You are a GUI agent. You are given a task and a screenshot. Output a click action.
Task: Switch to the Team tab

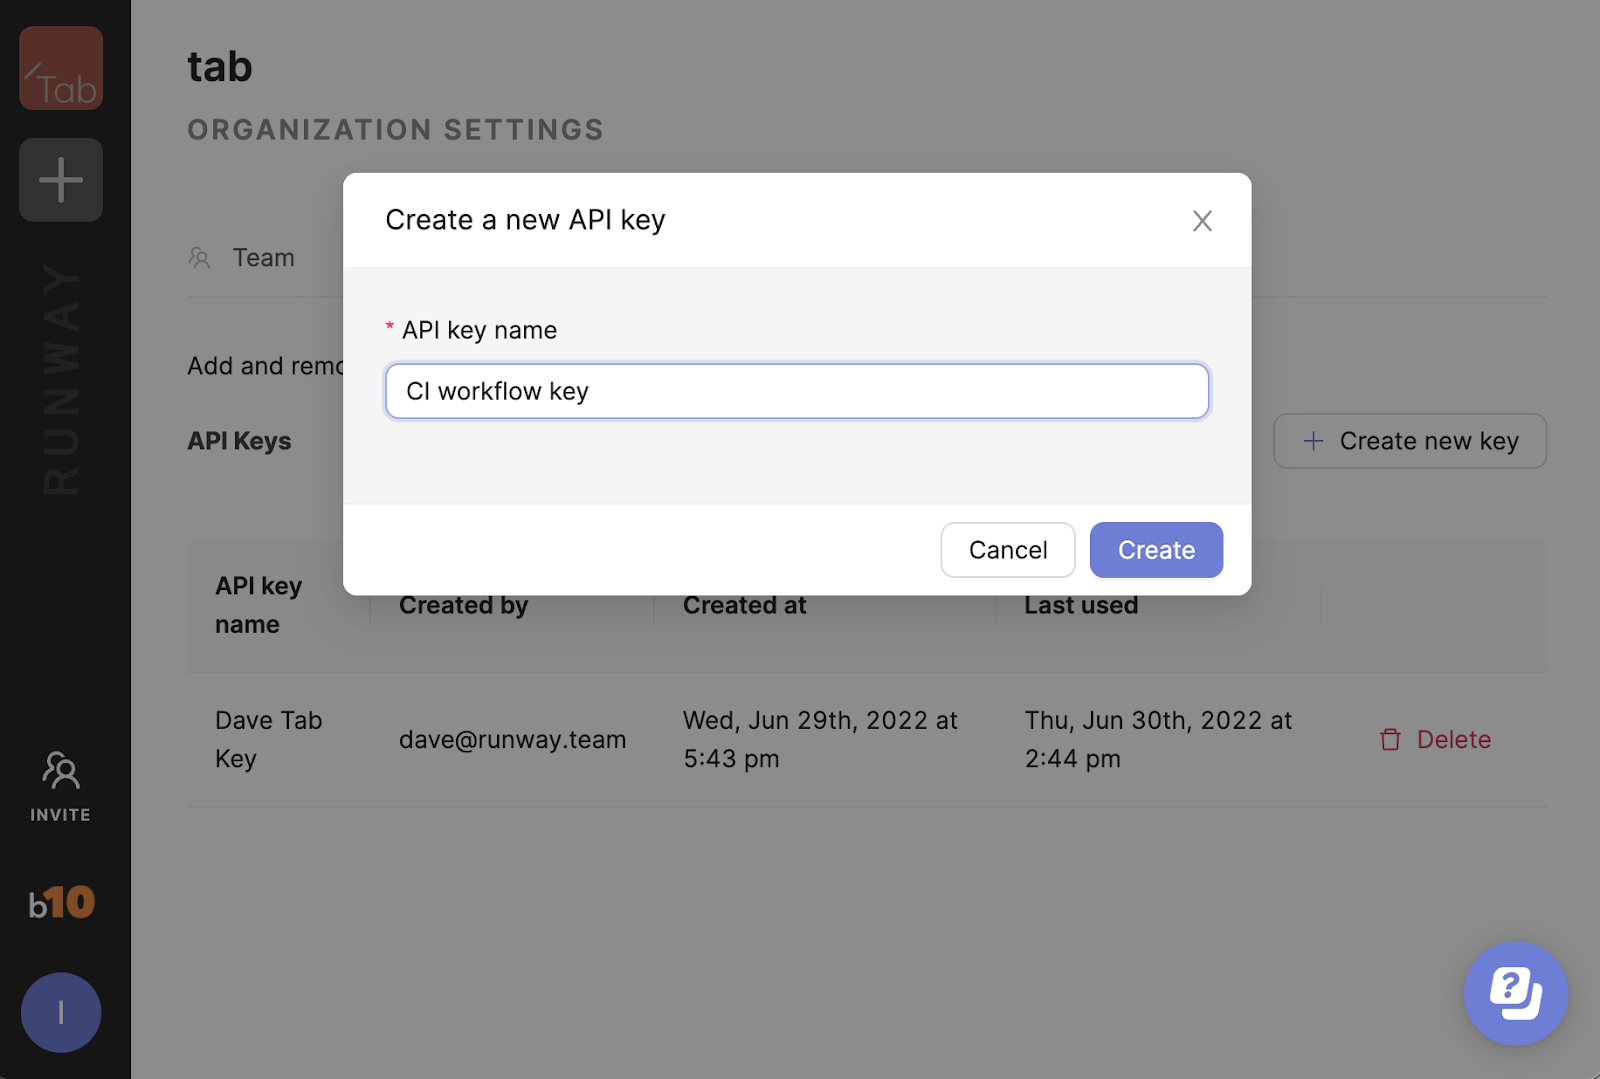coord(263,258)
